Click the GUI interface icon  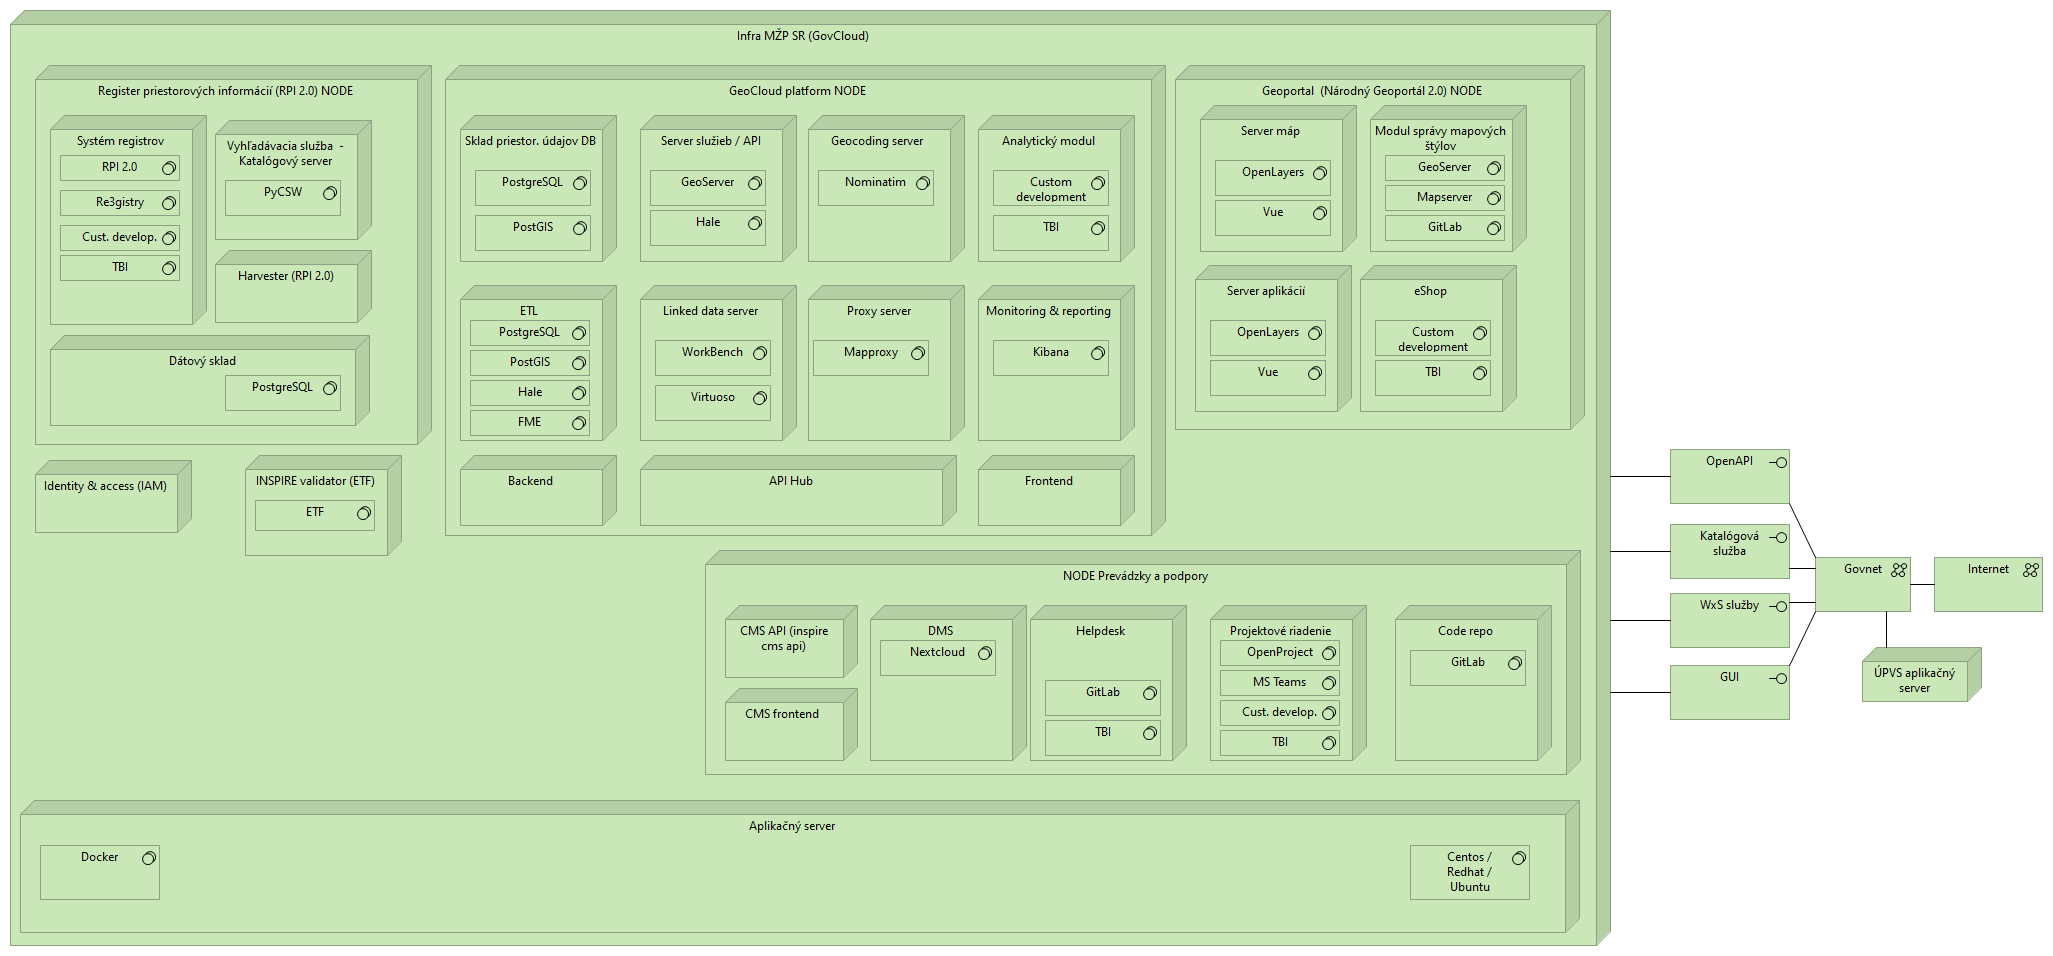pos(1778,678)
